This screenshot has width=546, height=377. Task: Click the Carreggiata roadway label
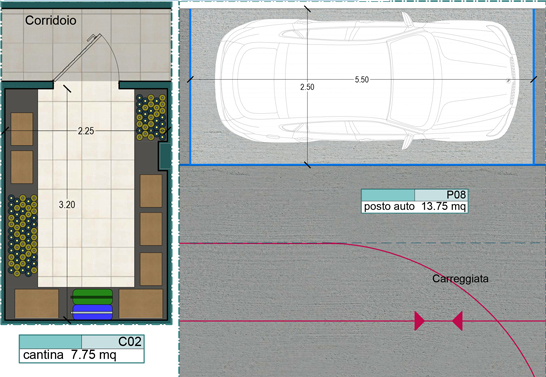460,278
